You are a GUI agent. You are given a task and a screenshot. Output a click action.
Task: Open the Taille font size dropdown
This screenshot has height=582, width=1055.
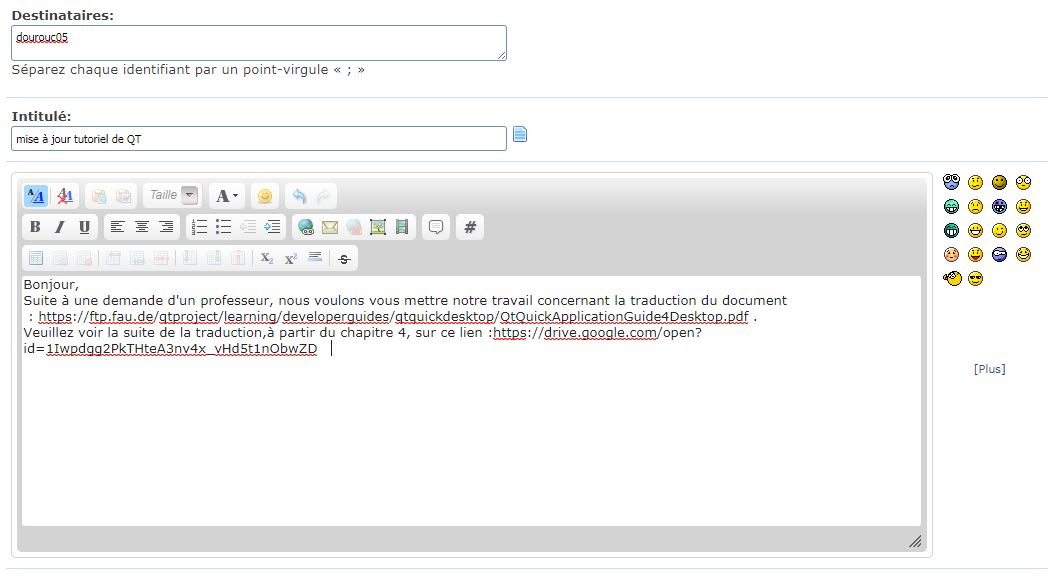172,195
